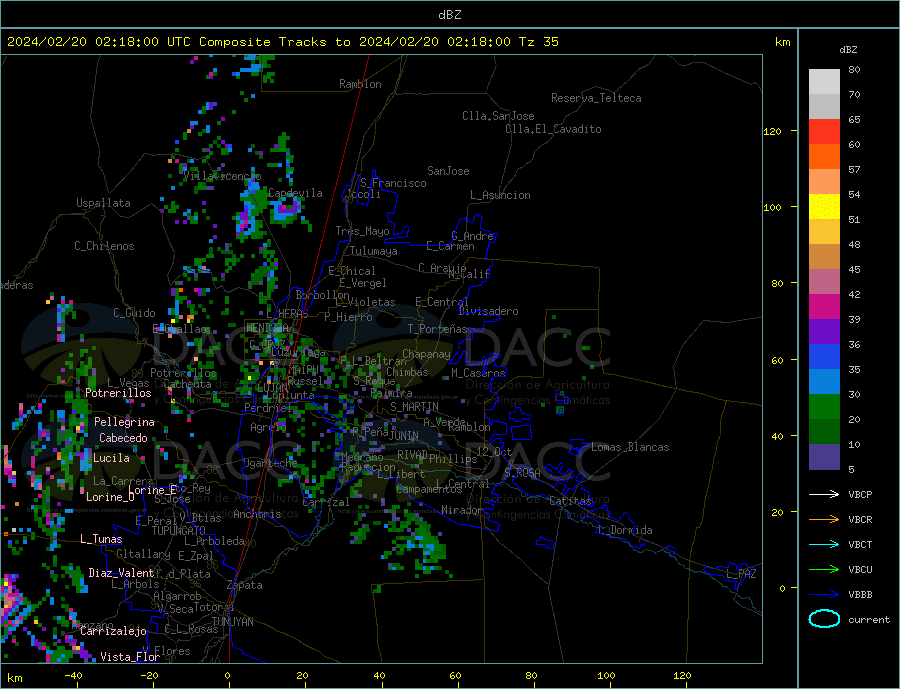Click the Divisadero label
This screenshot has width=900, height=689.
pyautogui.click(x=488, y=311)
